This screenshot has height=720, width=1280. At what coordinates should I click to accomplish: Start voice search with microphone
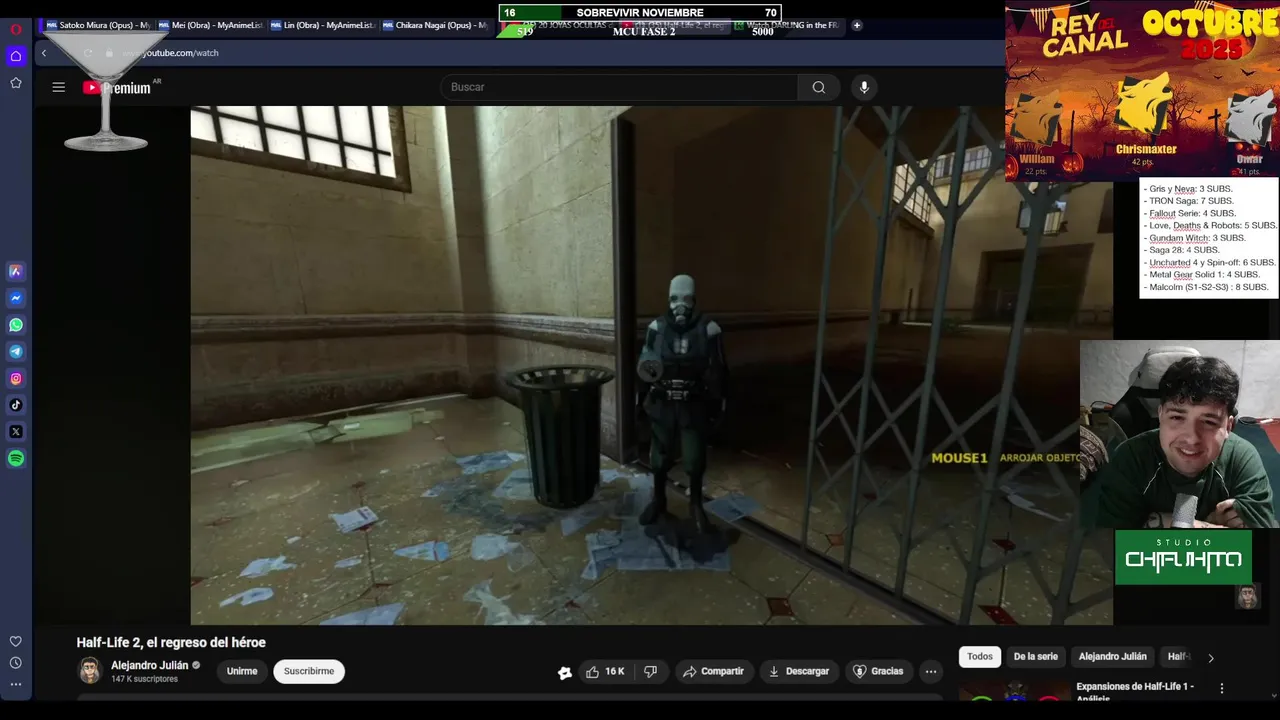pyautogui.click(x=865, y=87)
